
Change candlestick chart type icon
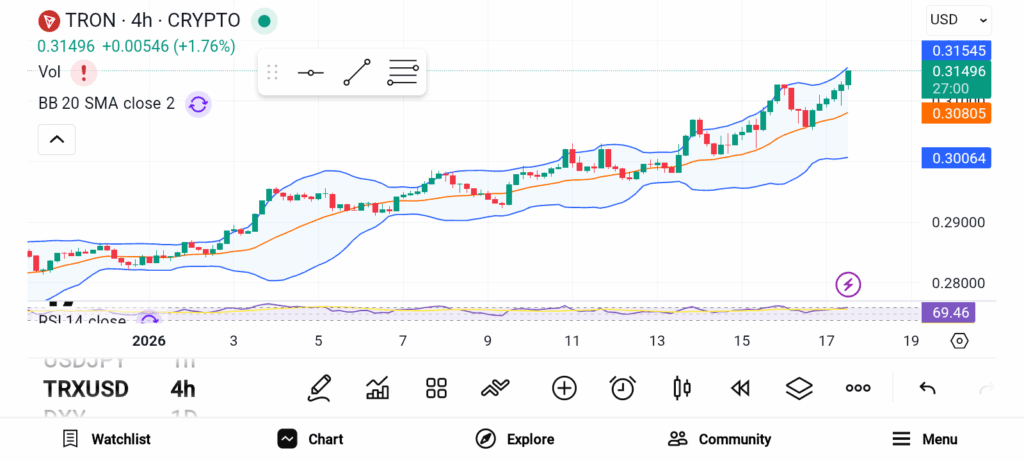coord(682,388)
